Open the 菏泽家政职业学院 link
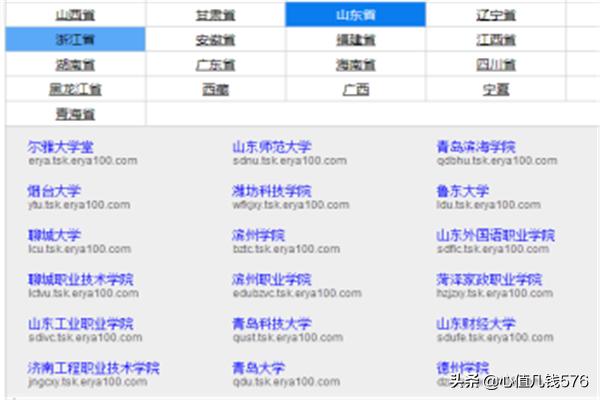Image resolution: width=600 pixels, height=400 pixels. click(x=489, y=279)
